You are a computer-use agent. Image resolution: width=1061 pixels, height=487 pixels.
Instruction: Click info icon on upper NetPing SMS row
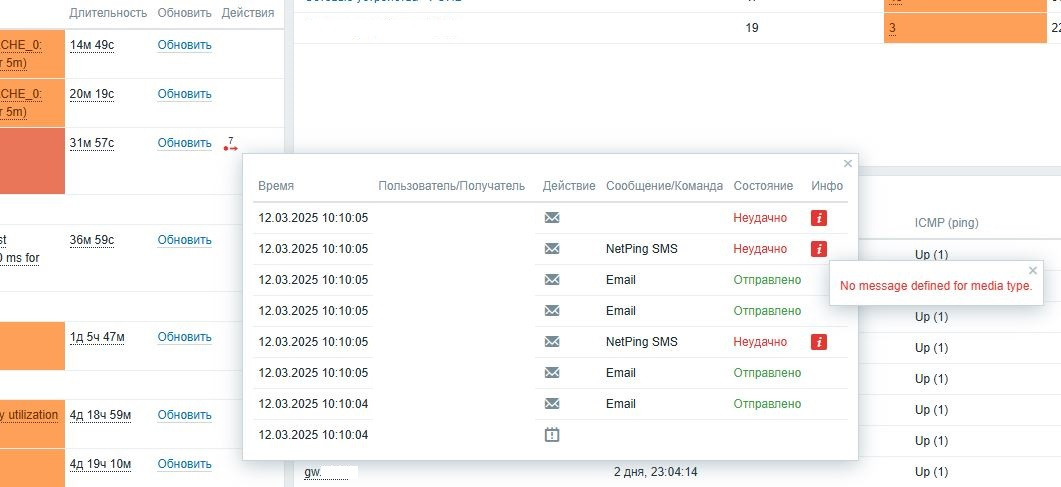point(819,249)
